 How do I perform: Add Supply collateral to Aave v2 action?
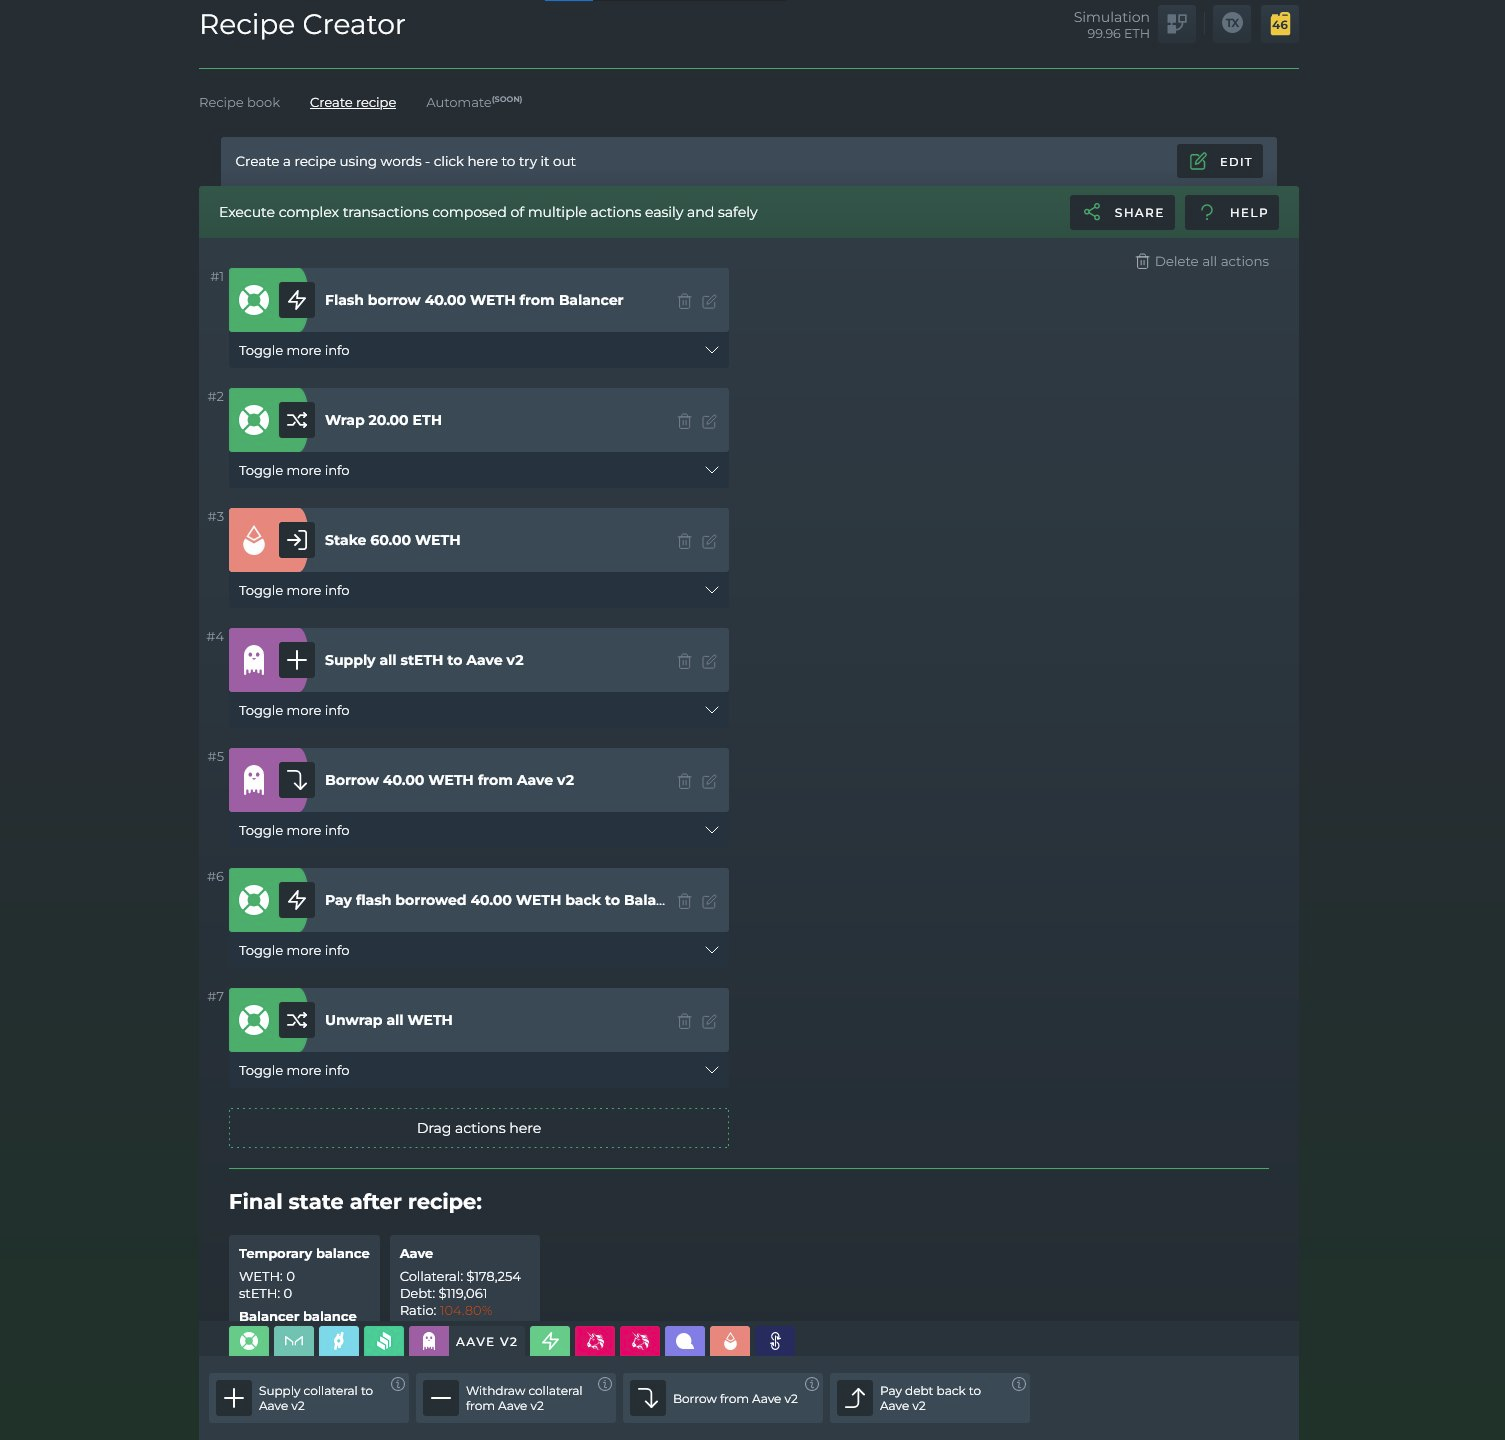309,1398
